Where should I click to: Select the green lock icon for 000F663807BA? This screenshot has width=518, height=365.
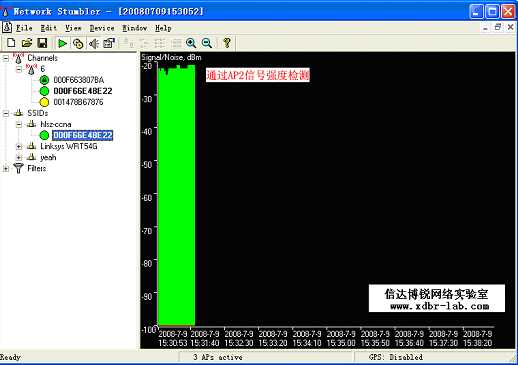(x=44, y=80)
